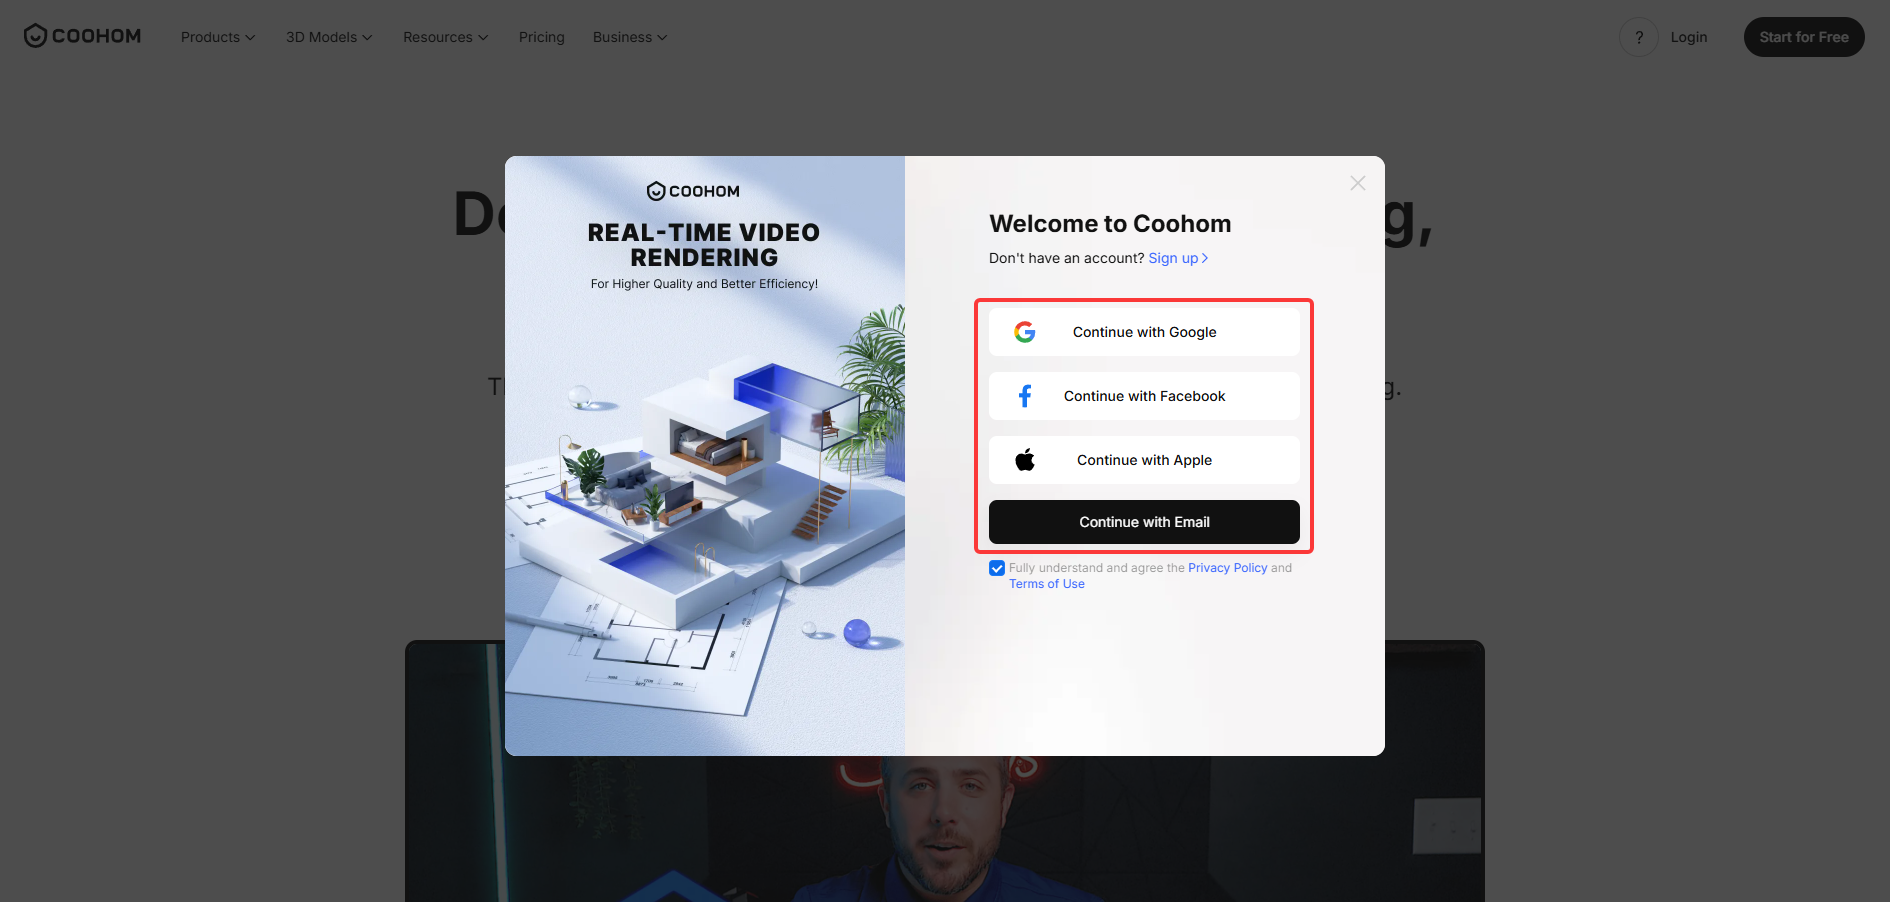Image resolution: width=1890 pixels, height=902 pixels.
Task: Uncheck the Privacy Policy agreement checkbox
Action: [x=997, y=568]
